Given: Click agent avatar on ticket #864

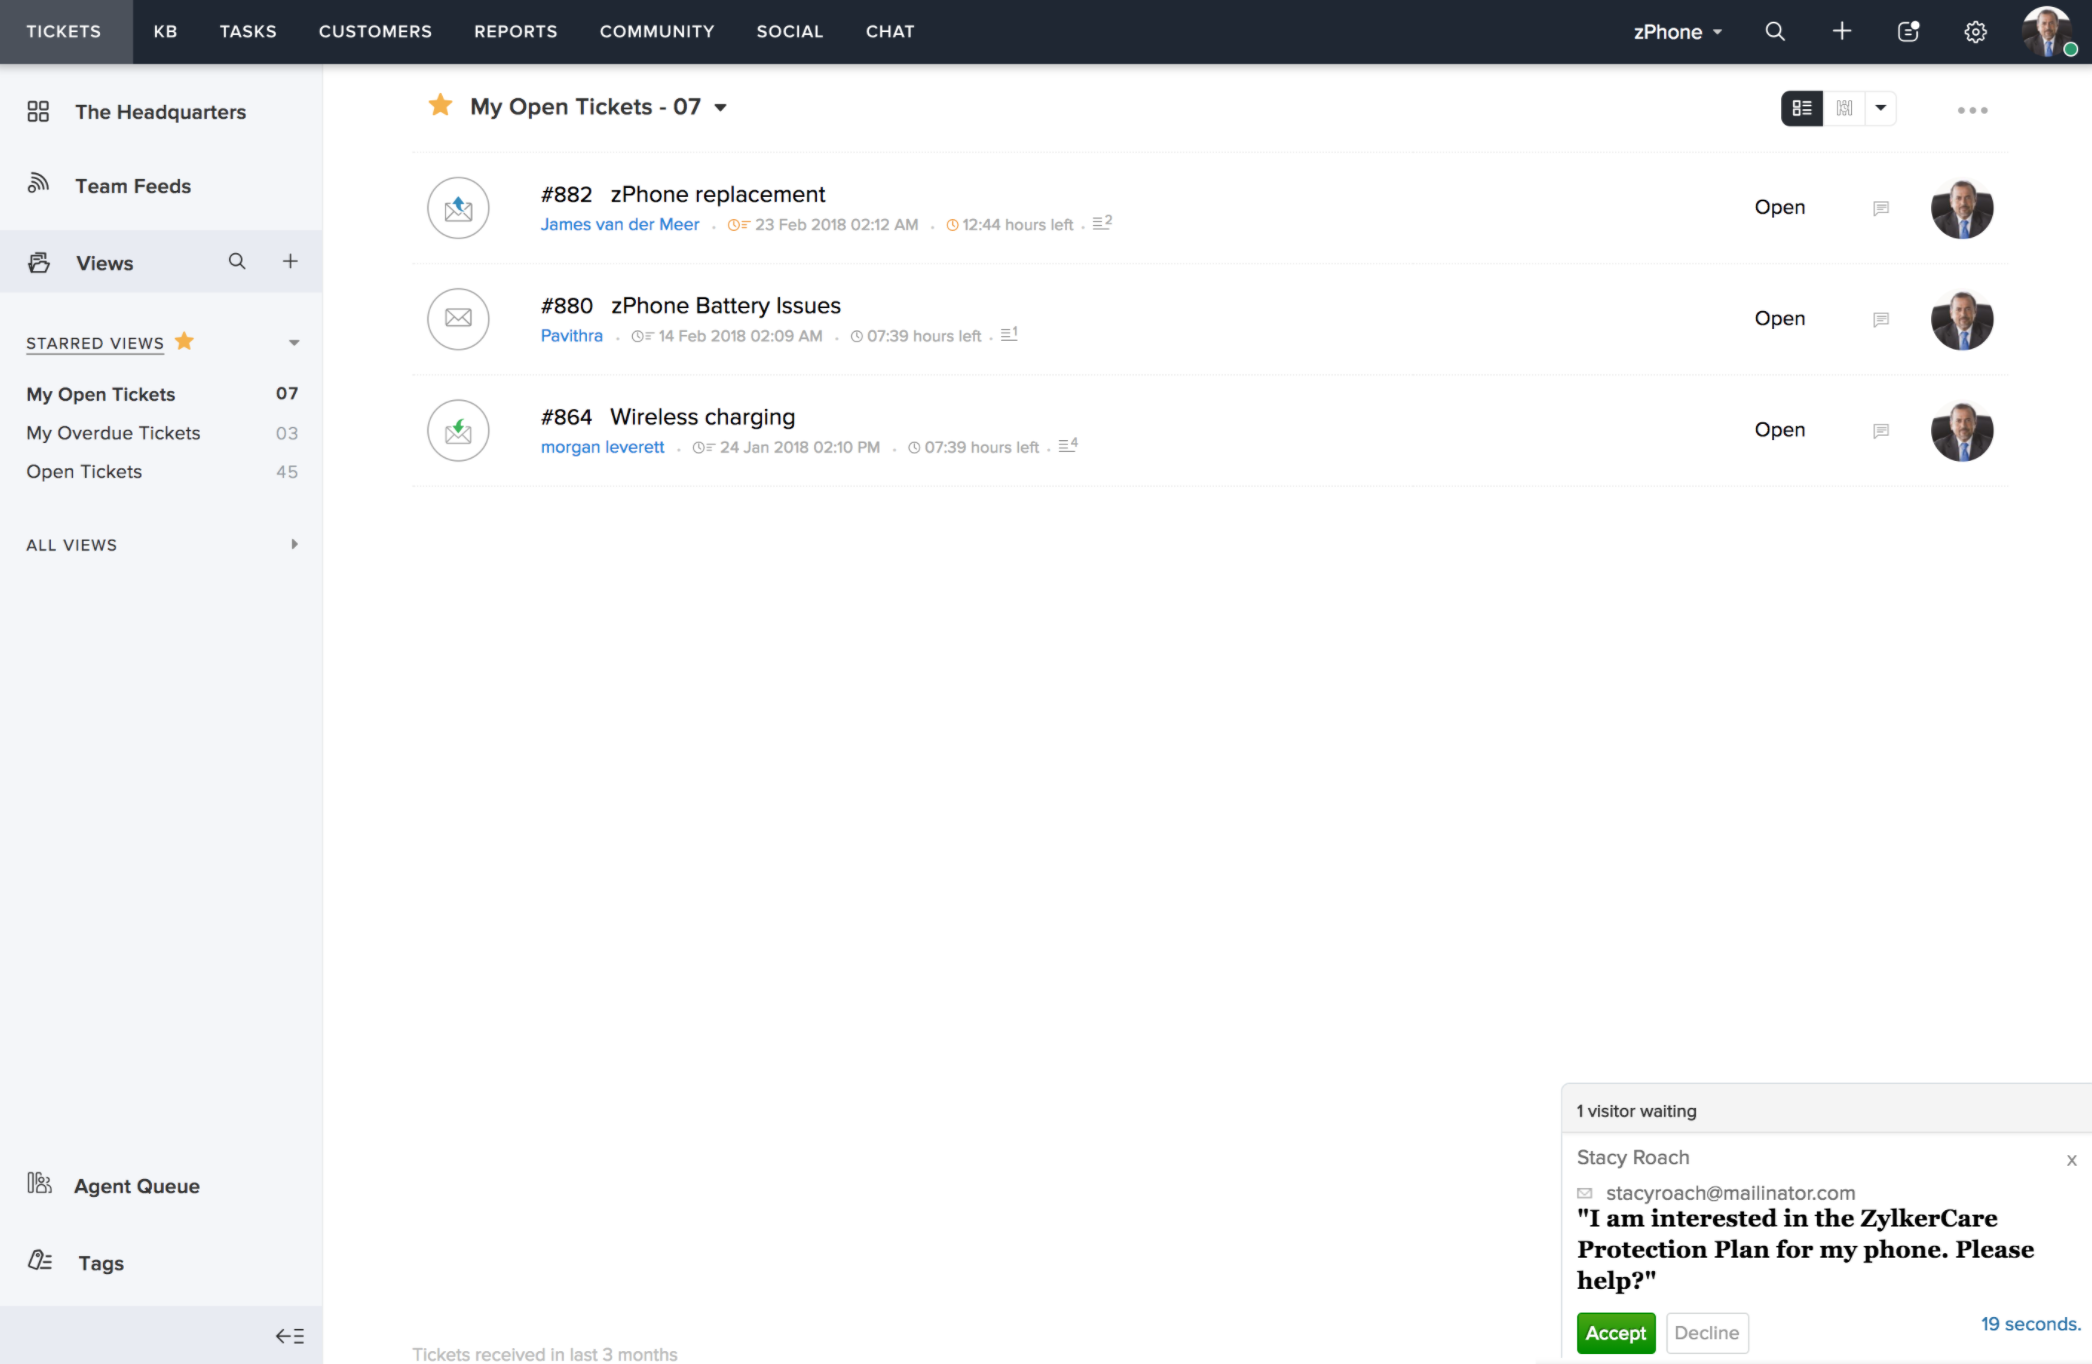Looking at the screenshot, I should coord(1962,431).
